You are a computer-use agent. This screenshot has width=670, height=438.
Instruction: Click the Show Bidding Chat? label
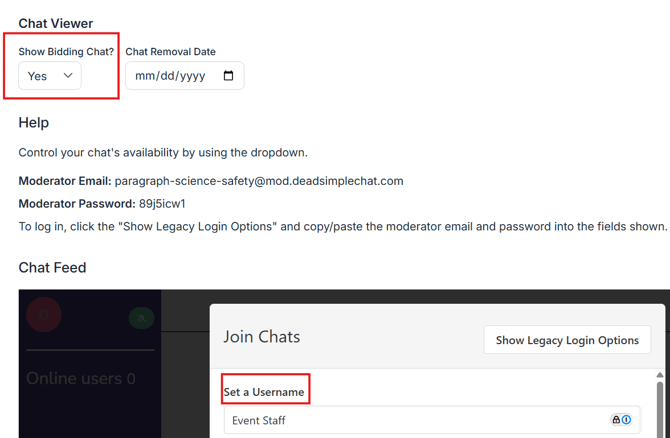66,51
